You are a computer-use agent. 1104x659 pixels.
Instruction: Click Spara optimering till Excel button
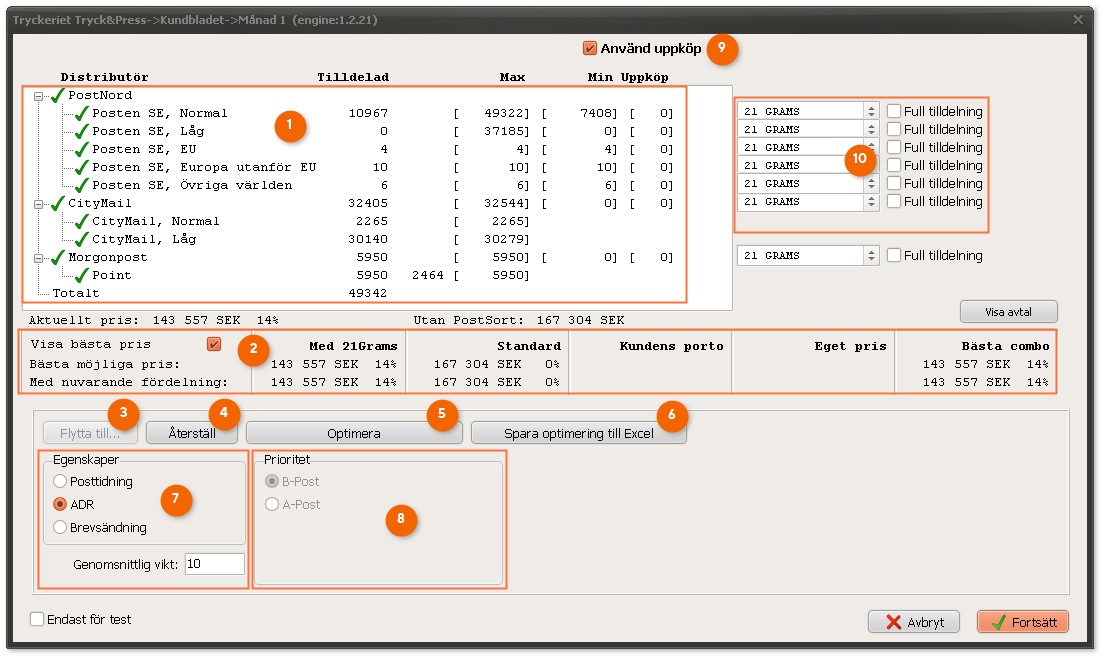click(x=579, y=433)
